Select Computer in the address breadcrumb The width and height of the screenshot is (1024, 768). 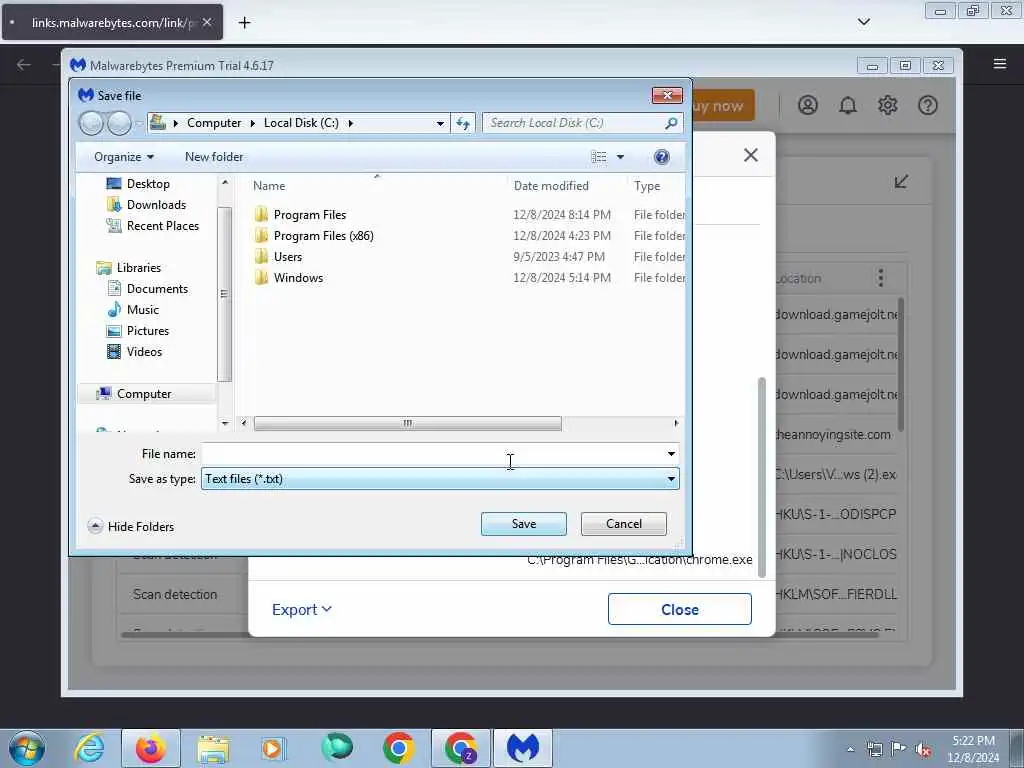(x=214, y=123)
